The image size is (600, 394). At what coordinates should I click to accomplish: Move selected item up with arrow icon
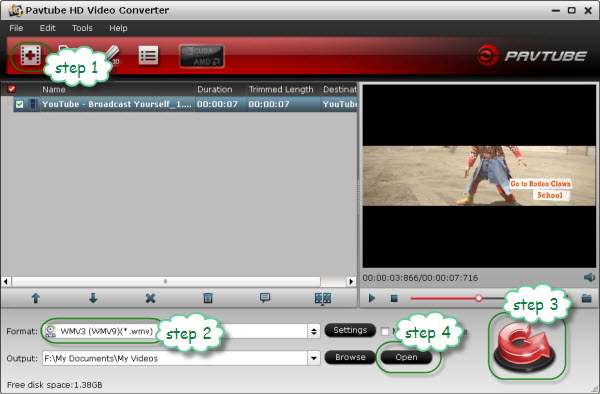[x=36, y=298]
